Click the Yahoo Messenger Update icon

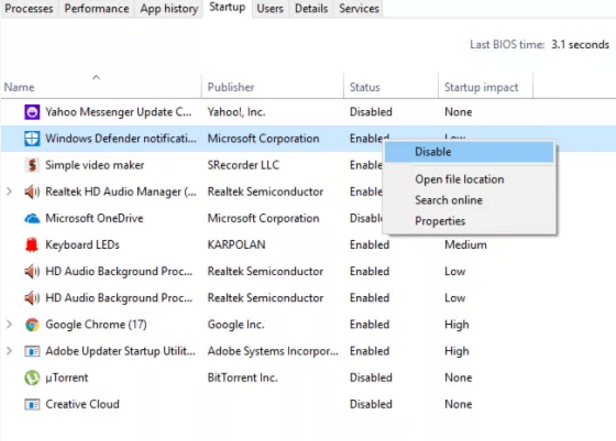(x=31, y=111)
